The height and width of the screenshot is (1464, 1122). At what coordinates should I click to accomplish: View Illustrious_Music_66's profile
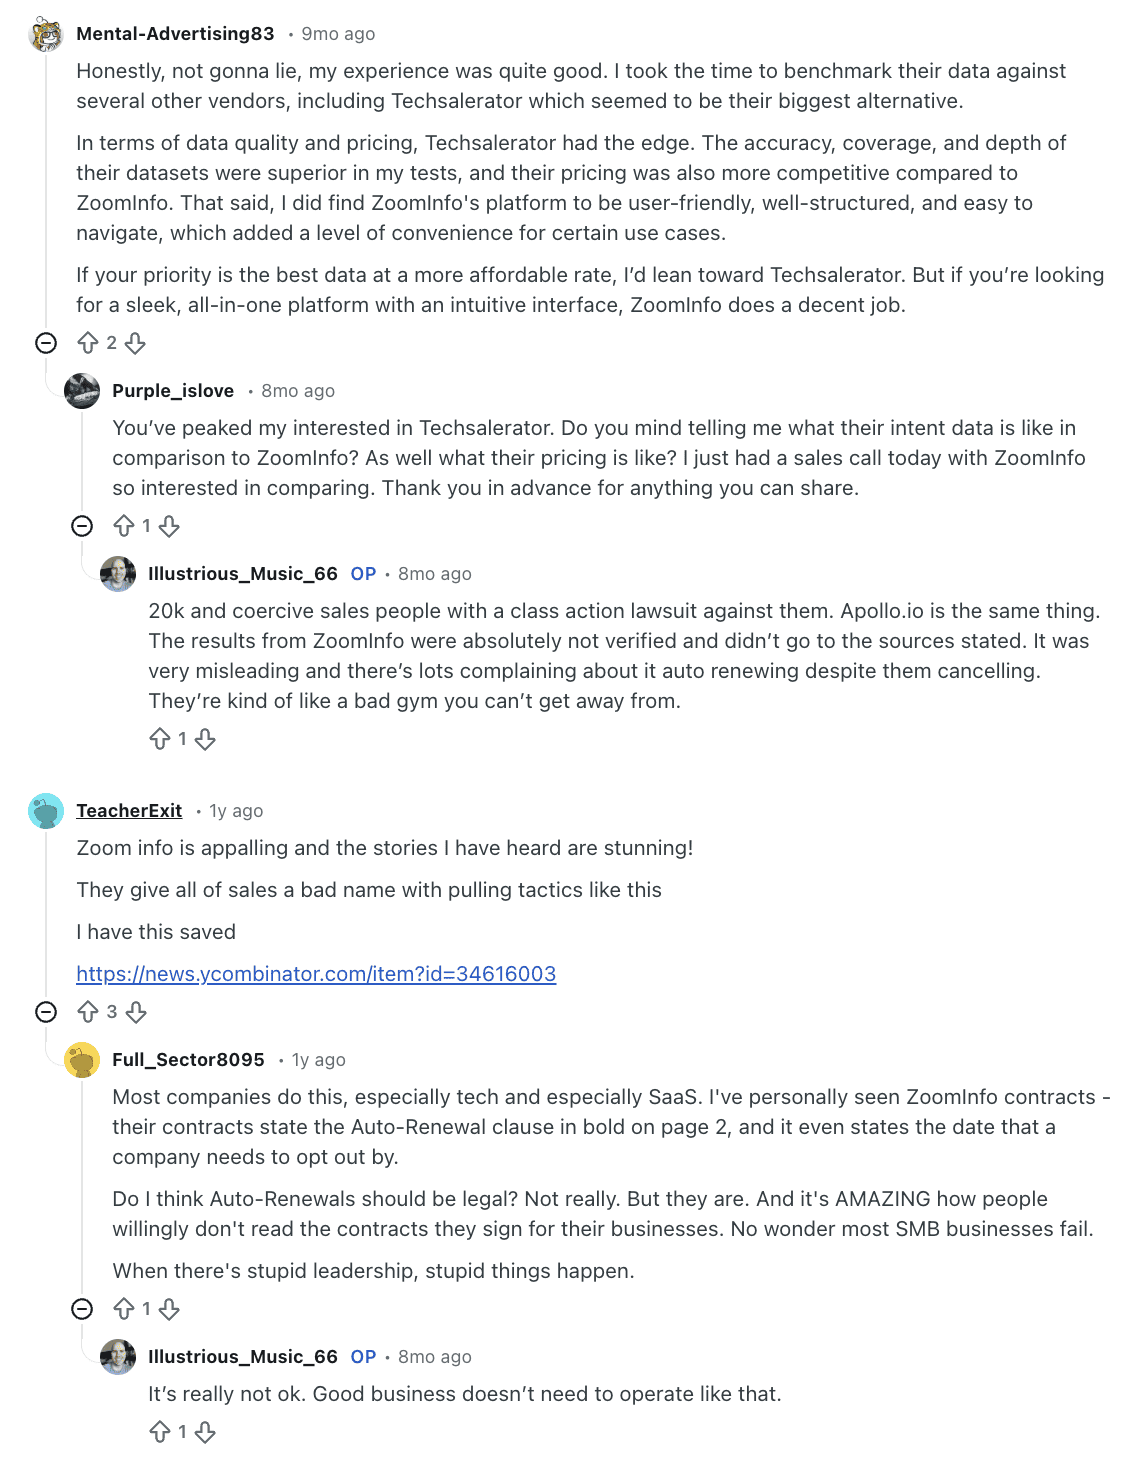pyautogui.click(x=240, y=573)
